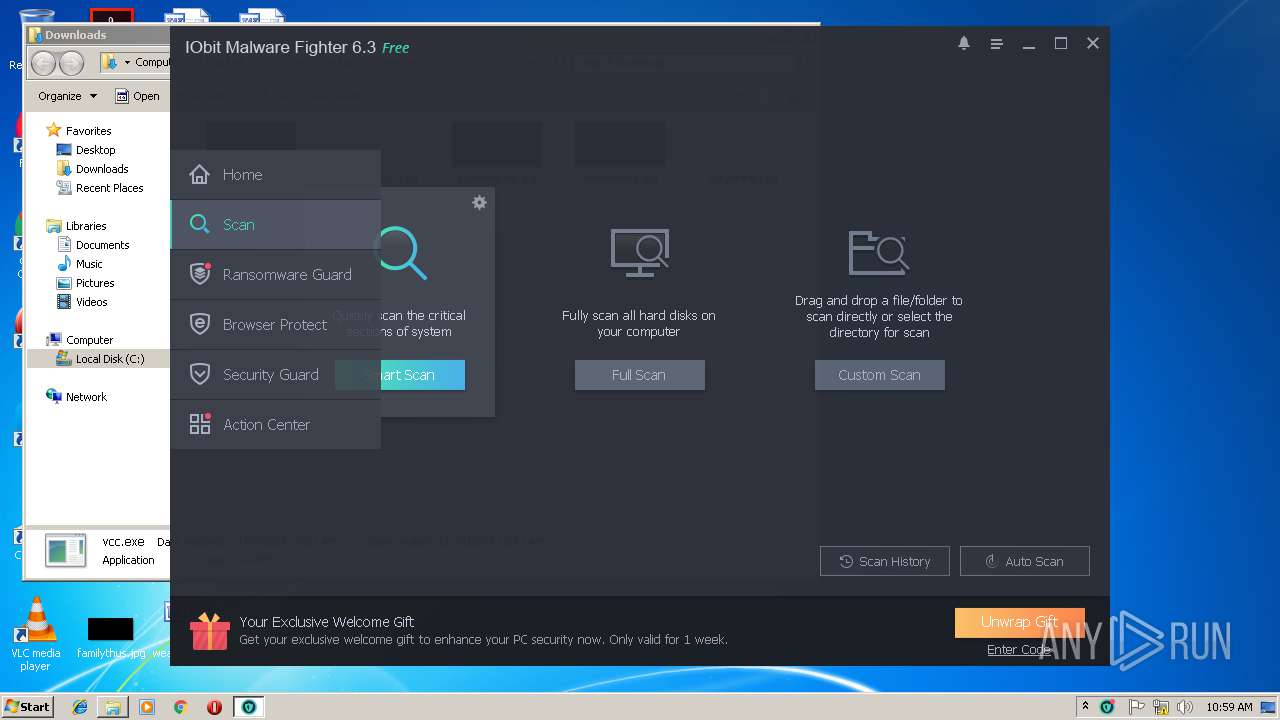Start a Smart Scan
1280x720 pixels.
coord(400,375)
